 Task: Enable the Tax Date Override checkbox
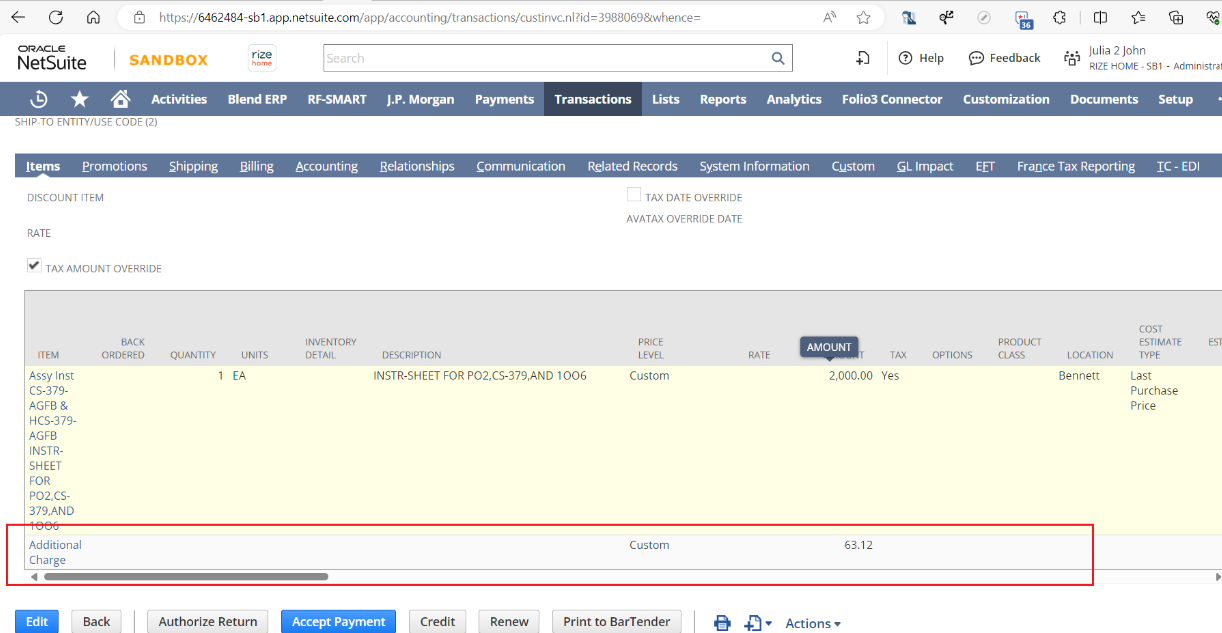[634, 195]
